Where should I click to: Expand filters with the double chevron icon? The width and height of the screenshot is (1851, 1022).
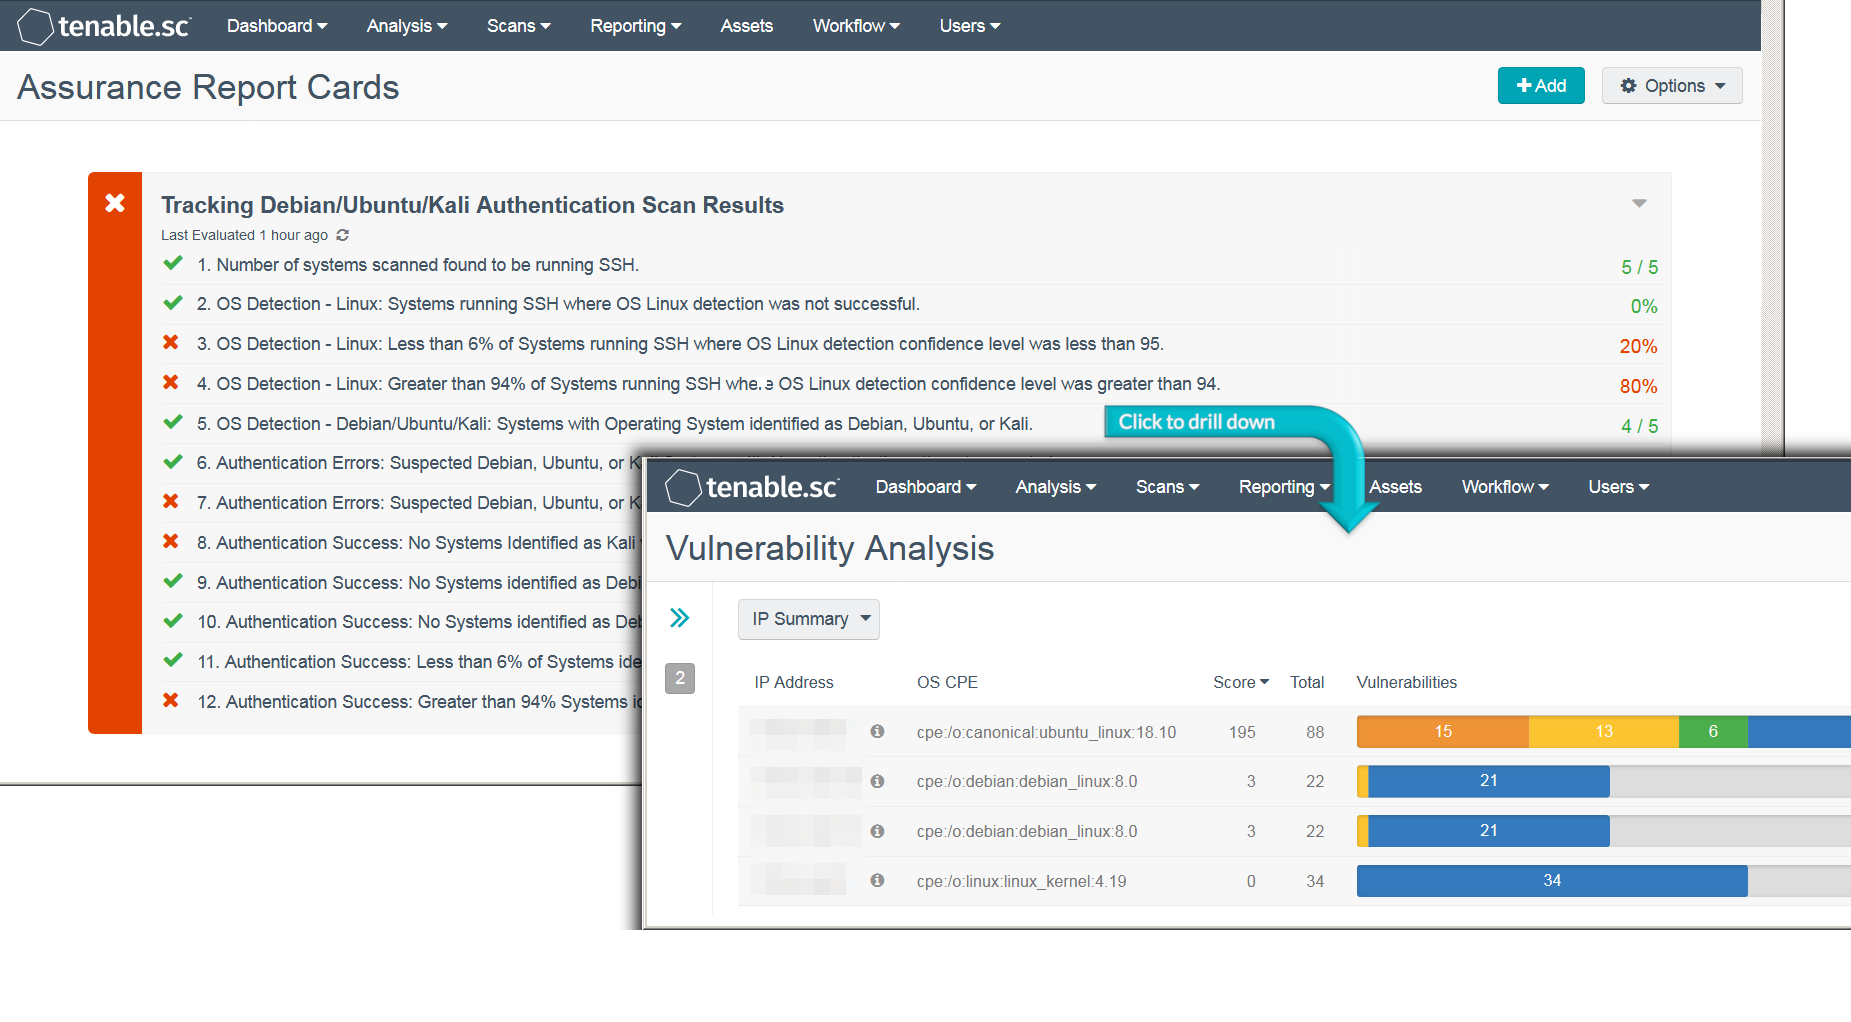[x=680, y=618]
